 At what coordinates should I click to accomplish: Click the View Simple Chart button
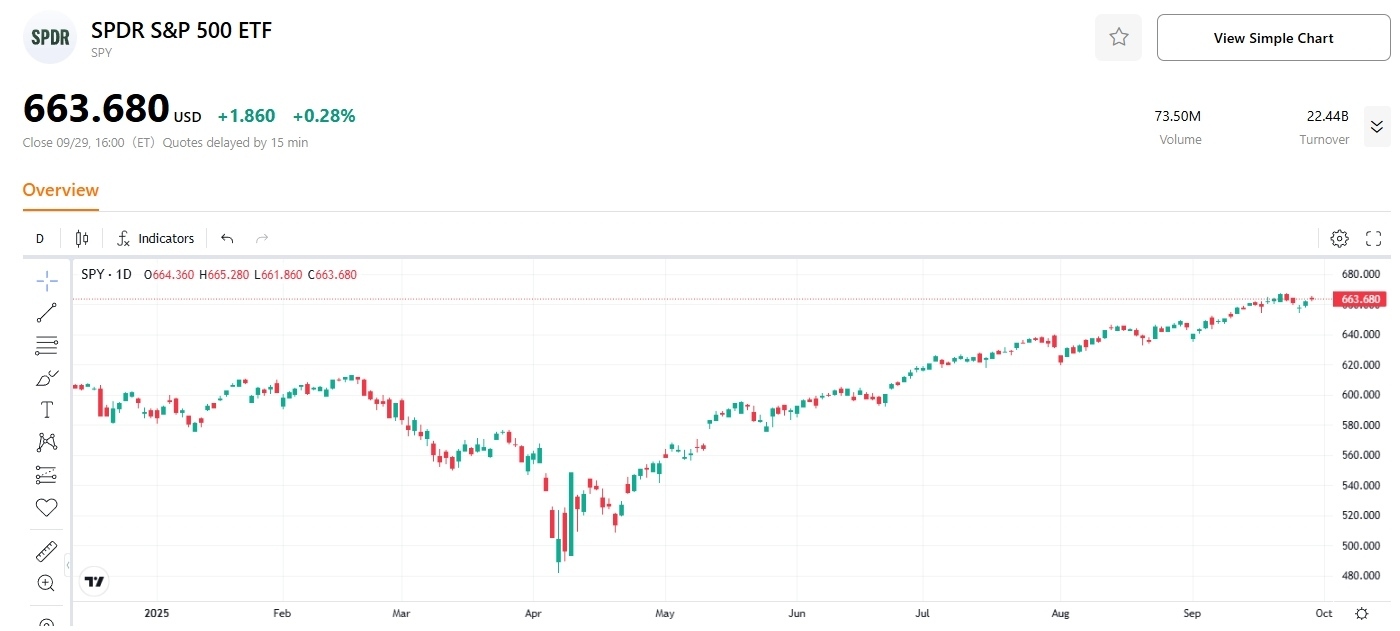pos(1273,38)
